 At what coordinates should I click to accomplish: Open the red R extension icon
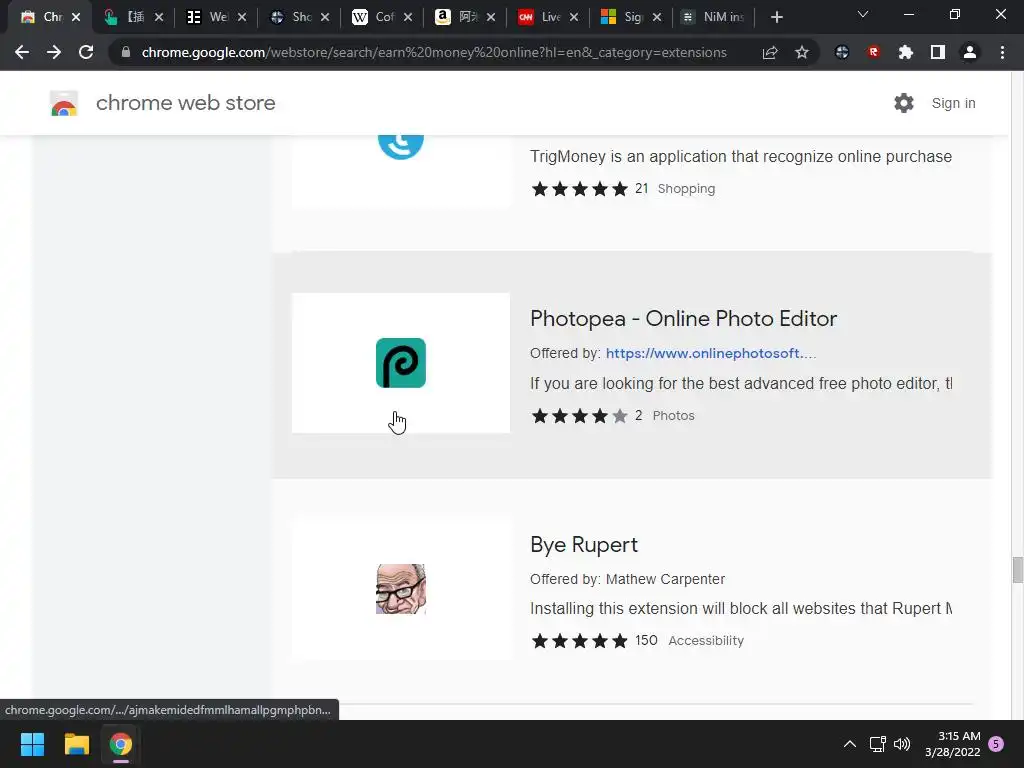(x=874, y=52)
